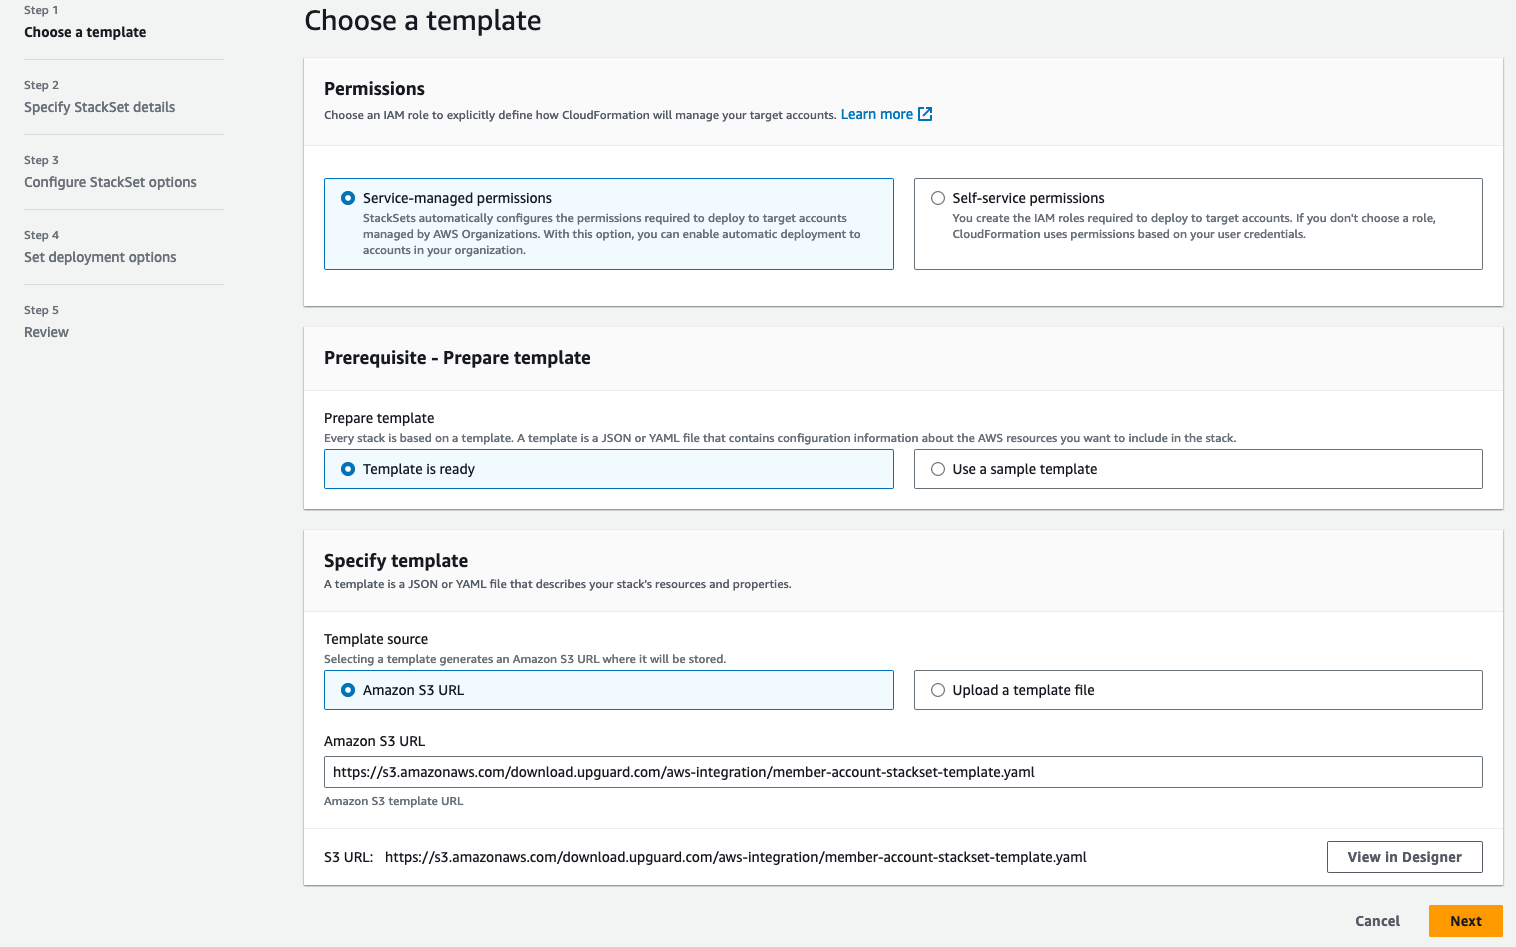Viewport: 1516px width, 947px height.
Task: Open the Learn more link
Action: tap(876, 114)
